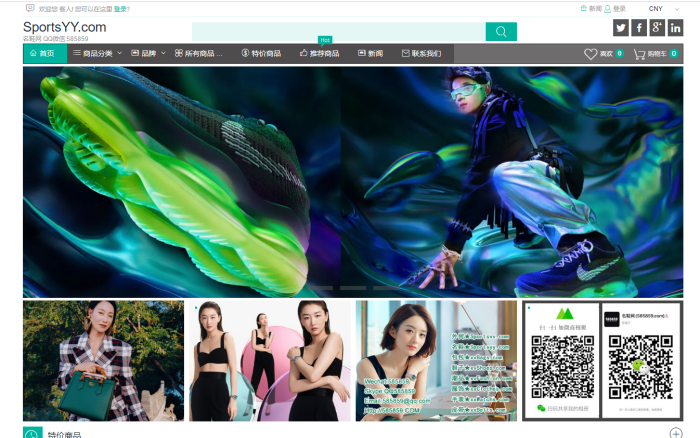The image size is (700, 438).
Task: Click the plus icon beside 特价商品 section
Action: point(676,433)
